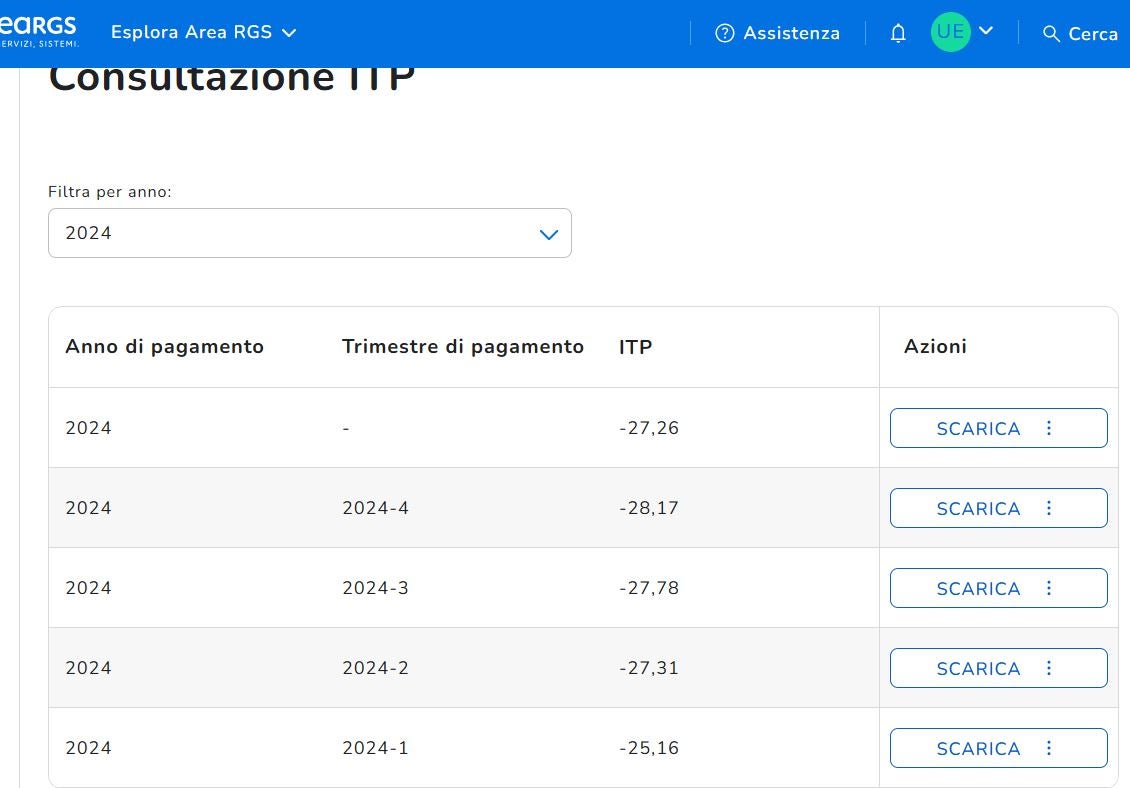Open three-dot menu for 2024-1 row
This screenshot has width=1130, height=788.
click(1049, 748)
